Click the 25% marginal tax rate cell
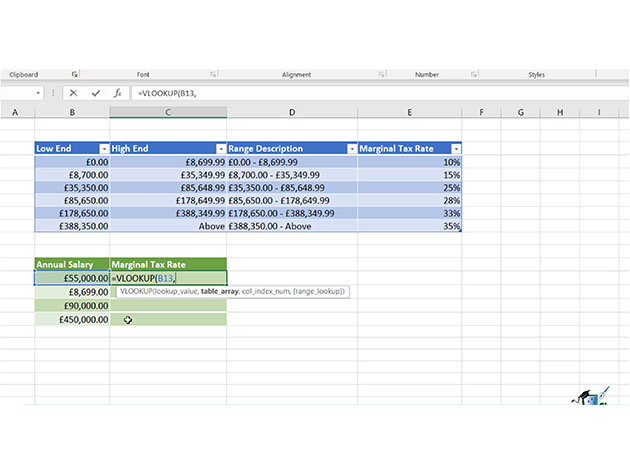Screen dimensions: 630x473 pos(410,187)
